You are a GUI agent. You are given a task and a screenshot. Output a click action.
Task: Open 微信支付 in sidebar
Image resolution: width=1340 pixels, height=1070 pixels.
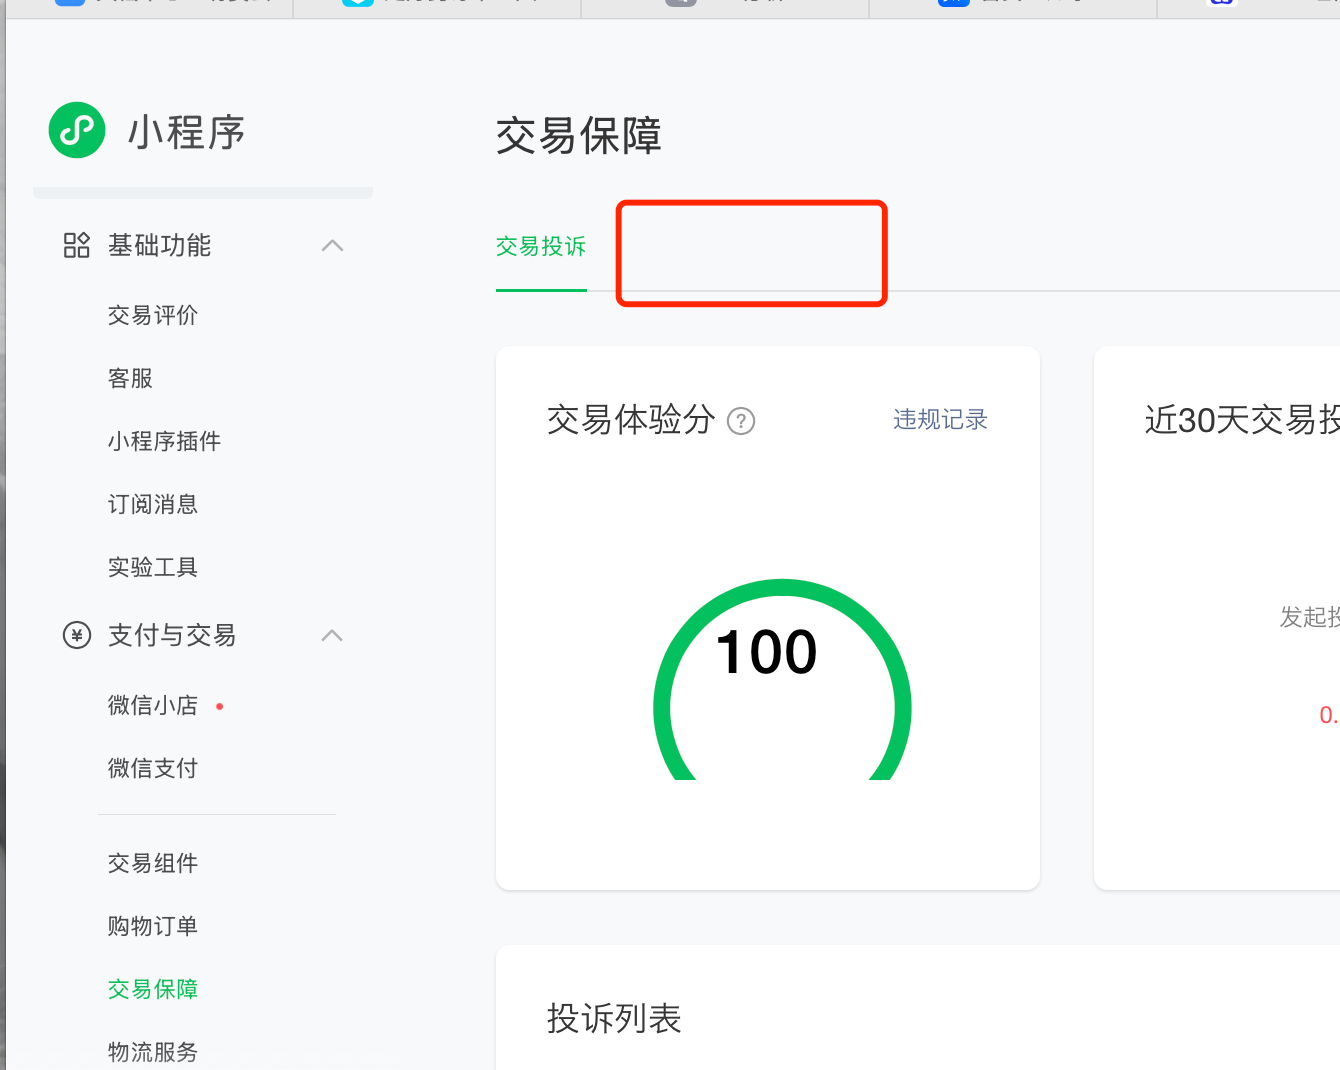(x=153, y=768)
